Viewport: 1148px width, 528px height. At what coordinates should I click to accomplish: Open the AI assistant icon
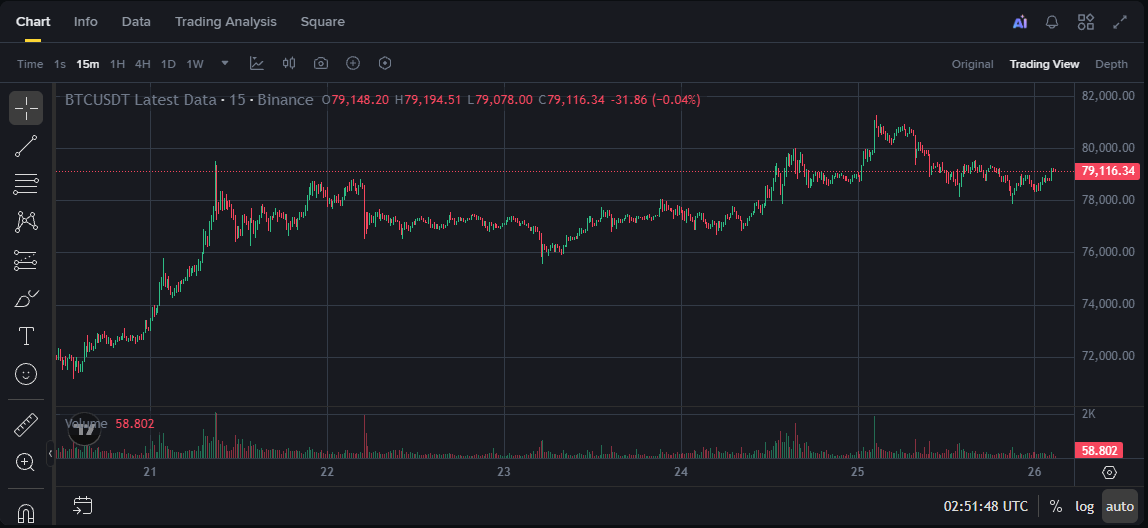1020,22
